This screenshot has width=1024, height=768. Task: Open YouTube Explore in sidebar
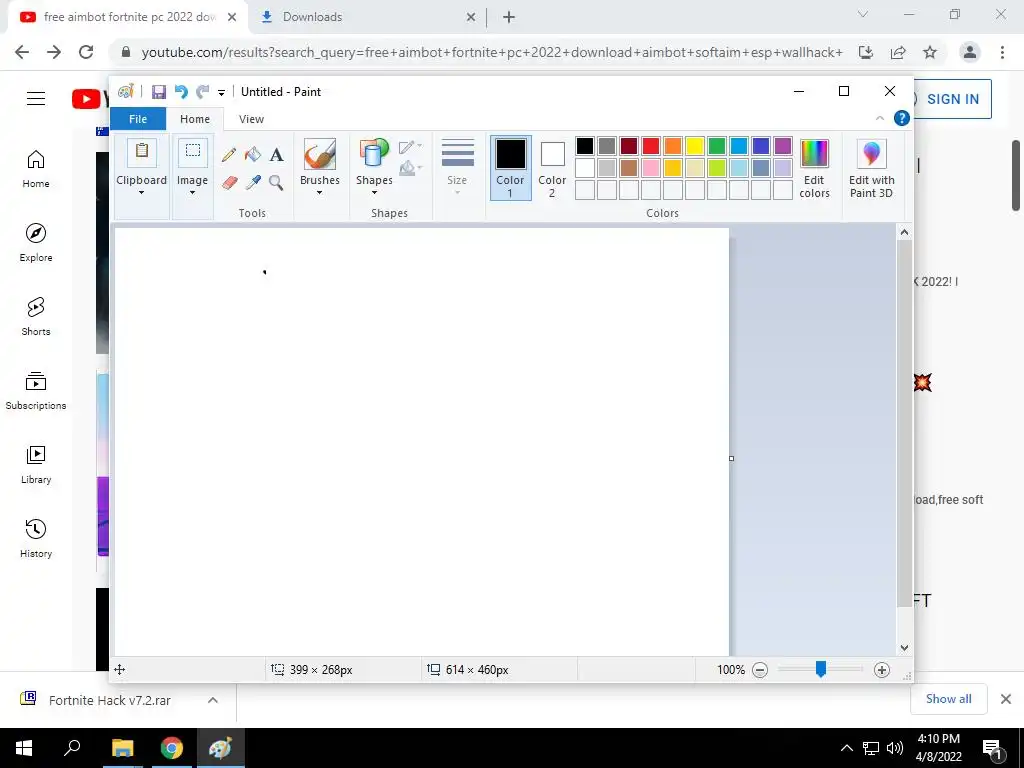click(x=36, y=243)
